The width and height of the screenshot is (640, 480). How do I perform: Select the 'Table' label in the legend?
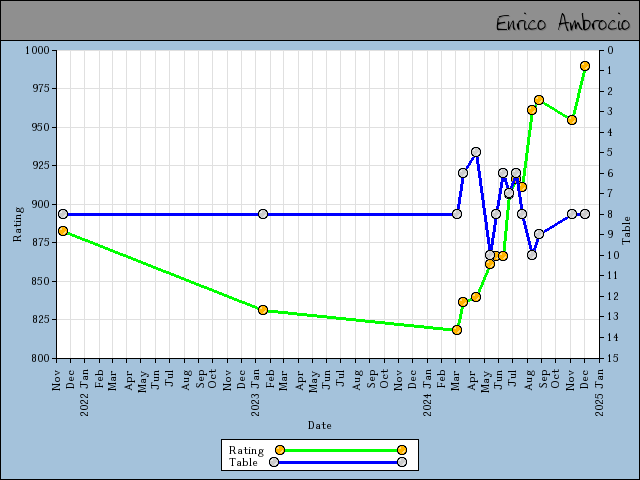243,462
